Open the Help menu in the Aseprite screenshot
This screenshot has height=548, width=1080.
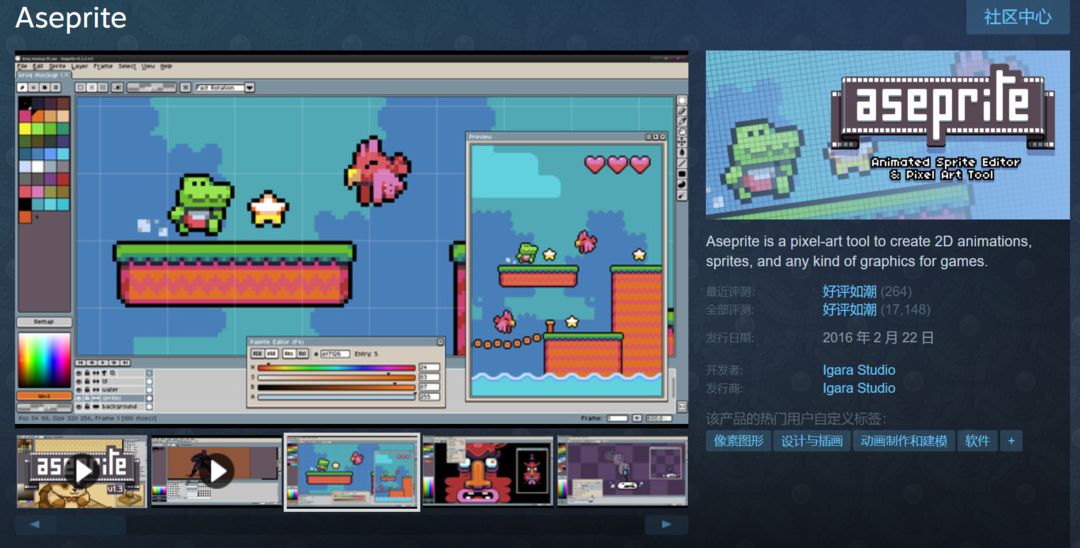166,66
